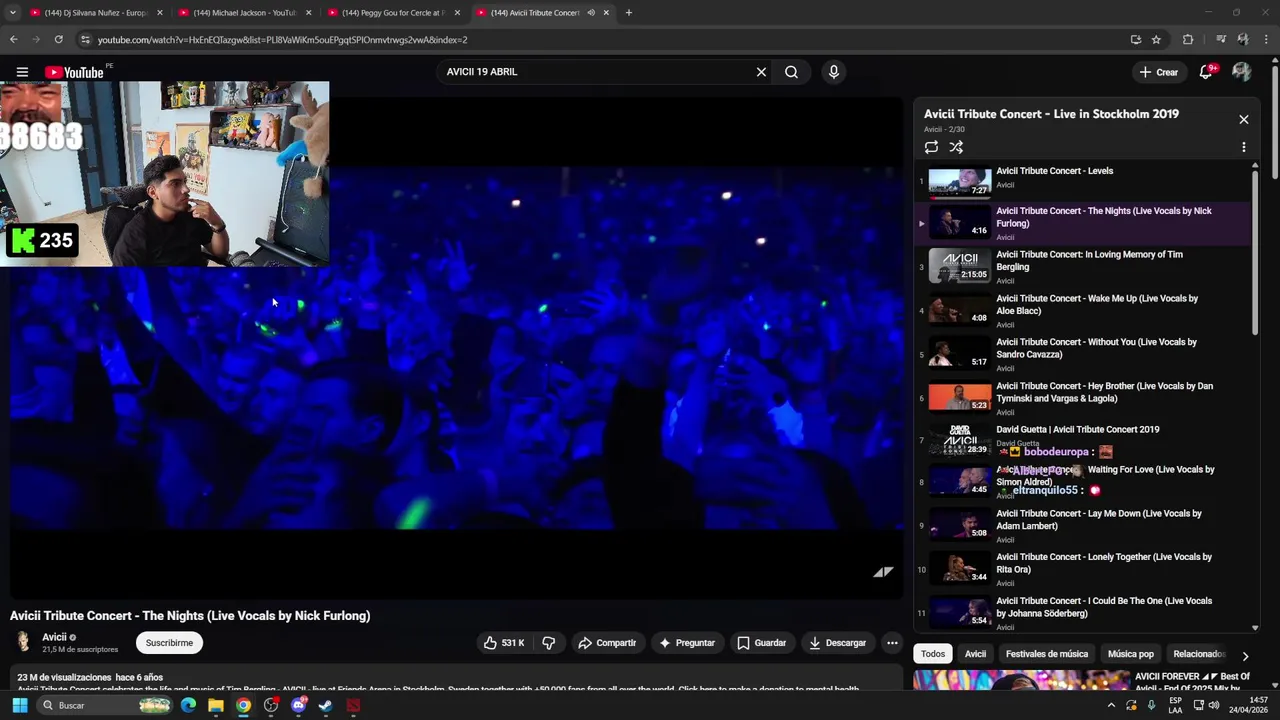Reload the page
Image resolution: width=1280 pixels, height=720 pixels.
[58, 40]
